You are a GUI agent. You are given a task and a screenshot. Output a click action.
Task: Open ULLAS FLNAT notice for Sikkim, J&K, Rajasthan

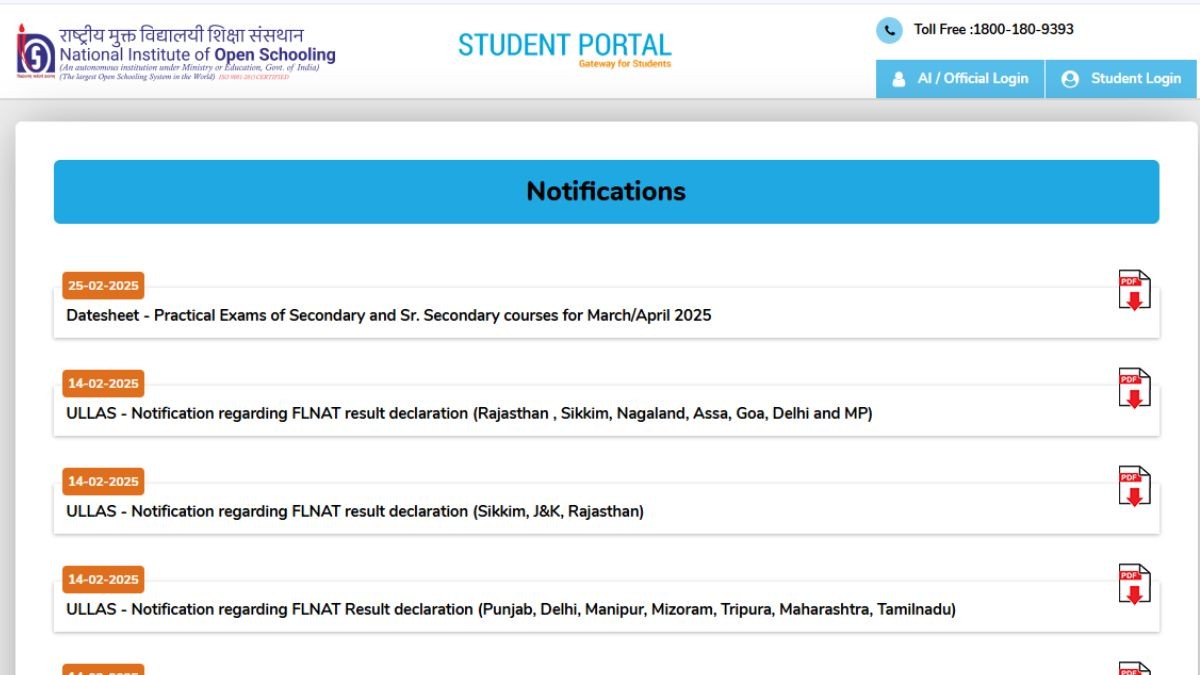coord(355,511)
